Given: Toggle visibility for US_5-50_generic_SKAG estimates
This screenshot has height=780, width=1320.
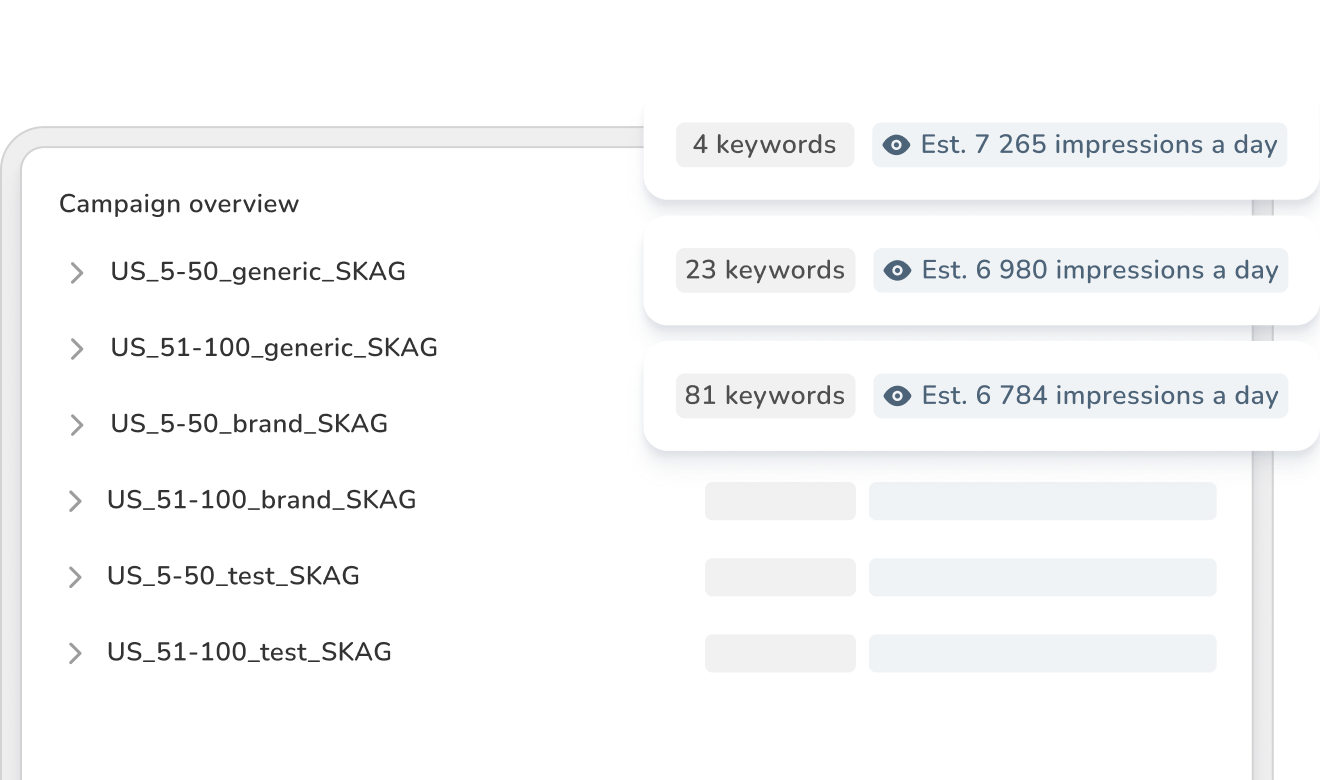Looking at the screenshot, I should click(x=895, y=145).
